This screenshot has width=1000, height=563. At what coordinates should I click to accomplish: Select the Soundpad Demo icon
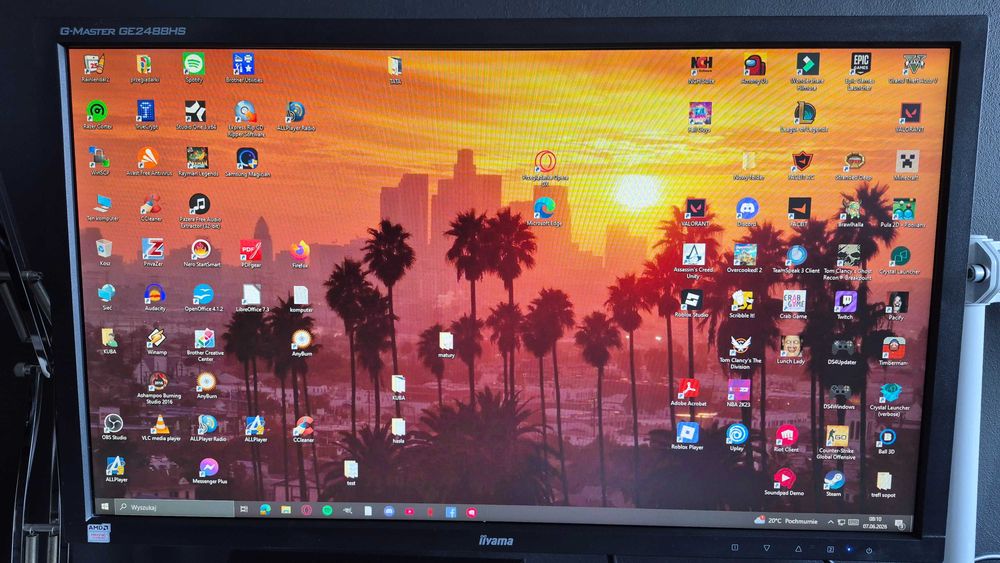click(784, 482)
